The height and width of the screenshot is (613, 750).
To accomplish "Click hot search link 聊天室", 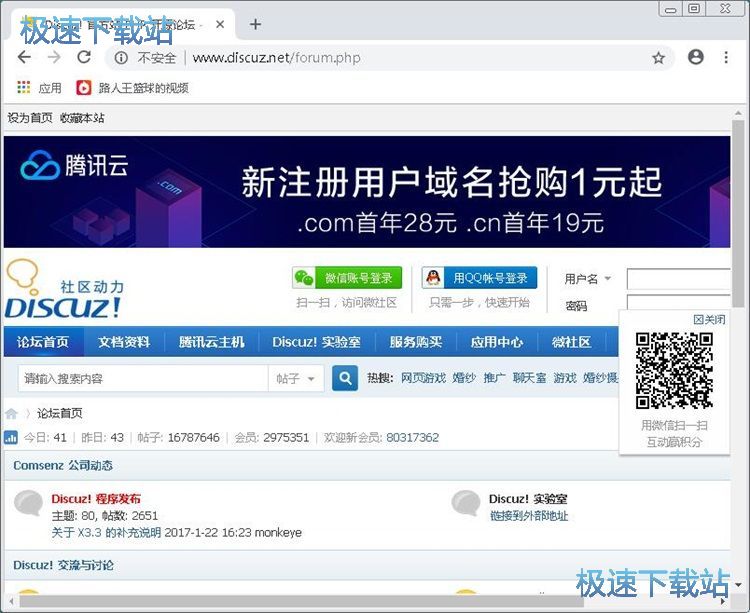I will (529, 378).
